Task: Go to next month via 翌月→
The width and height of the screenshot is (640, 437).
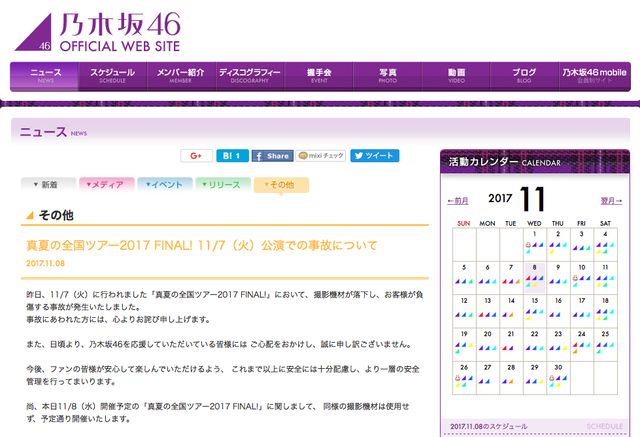Action: click(x=611, y=201)
